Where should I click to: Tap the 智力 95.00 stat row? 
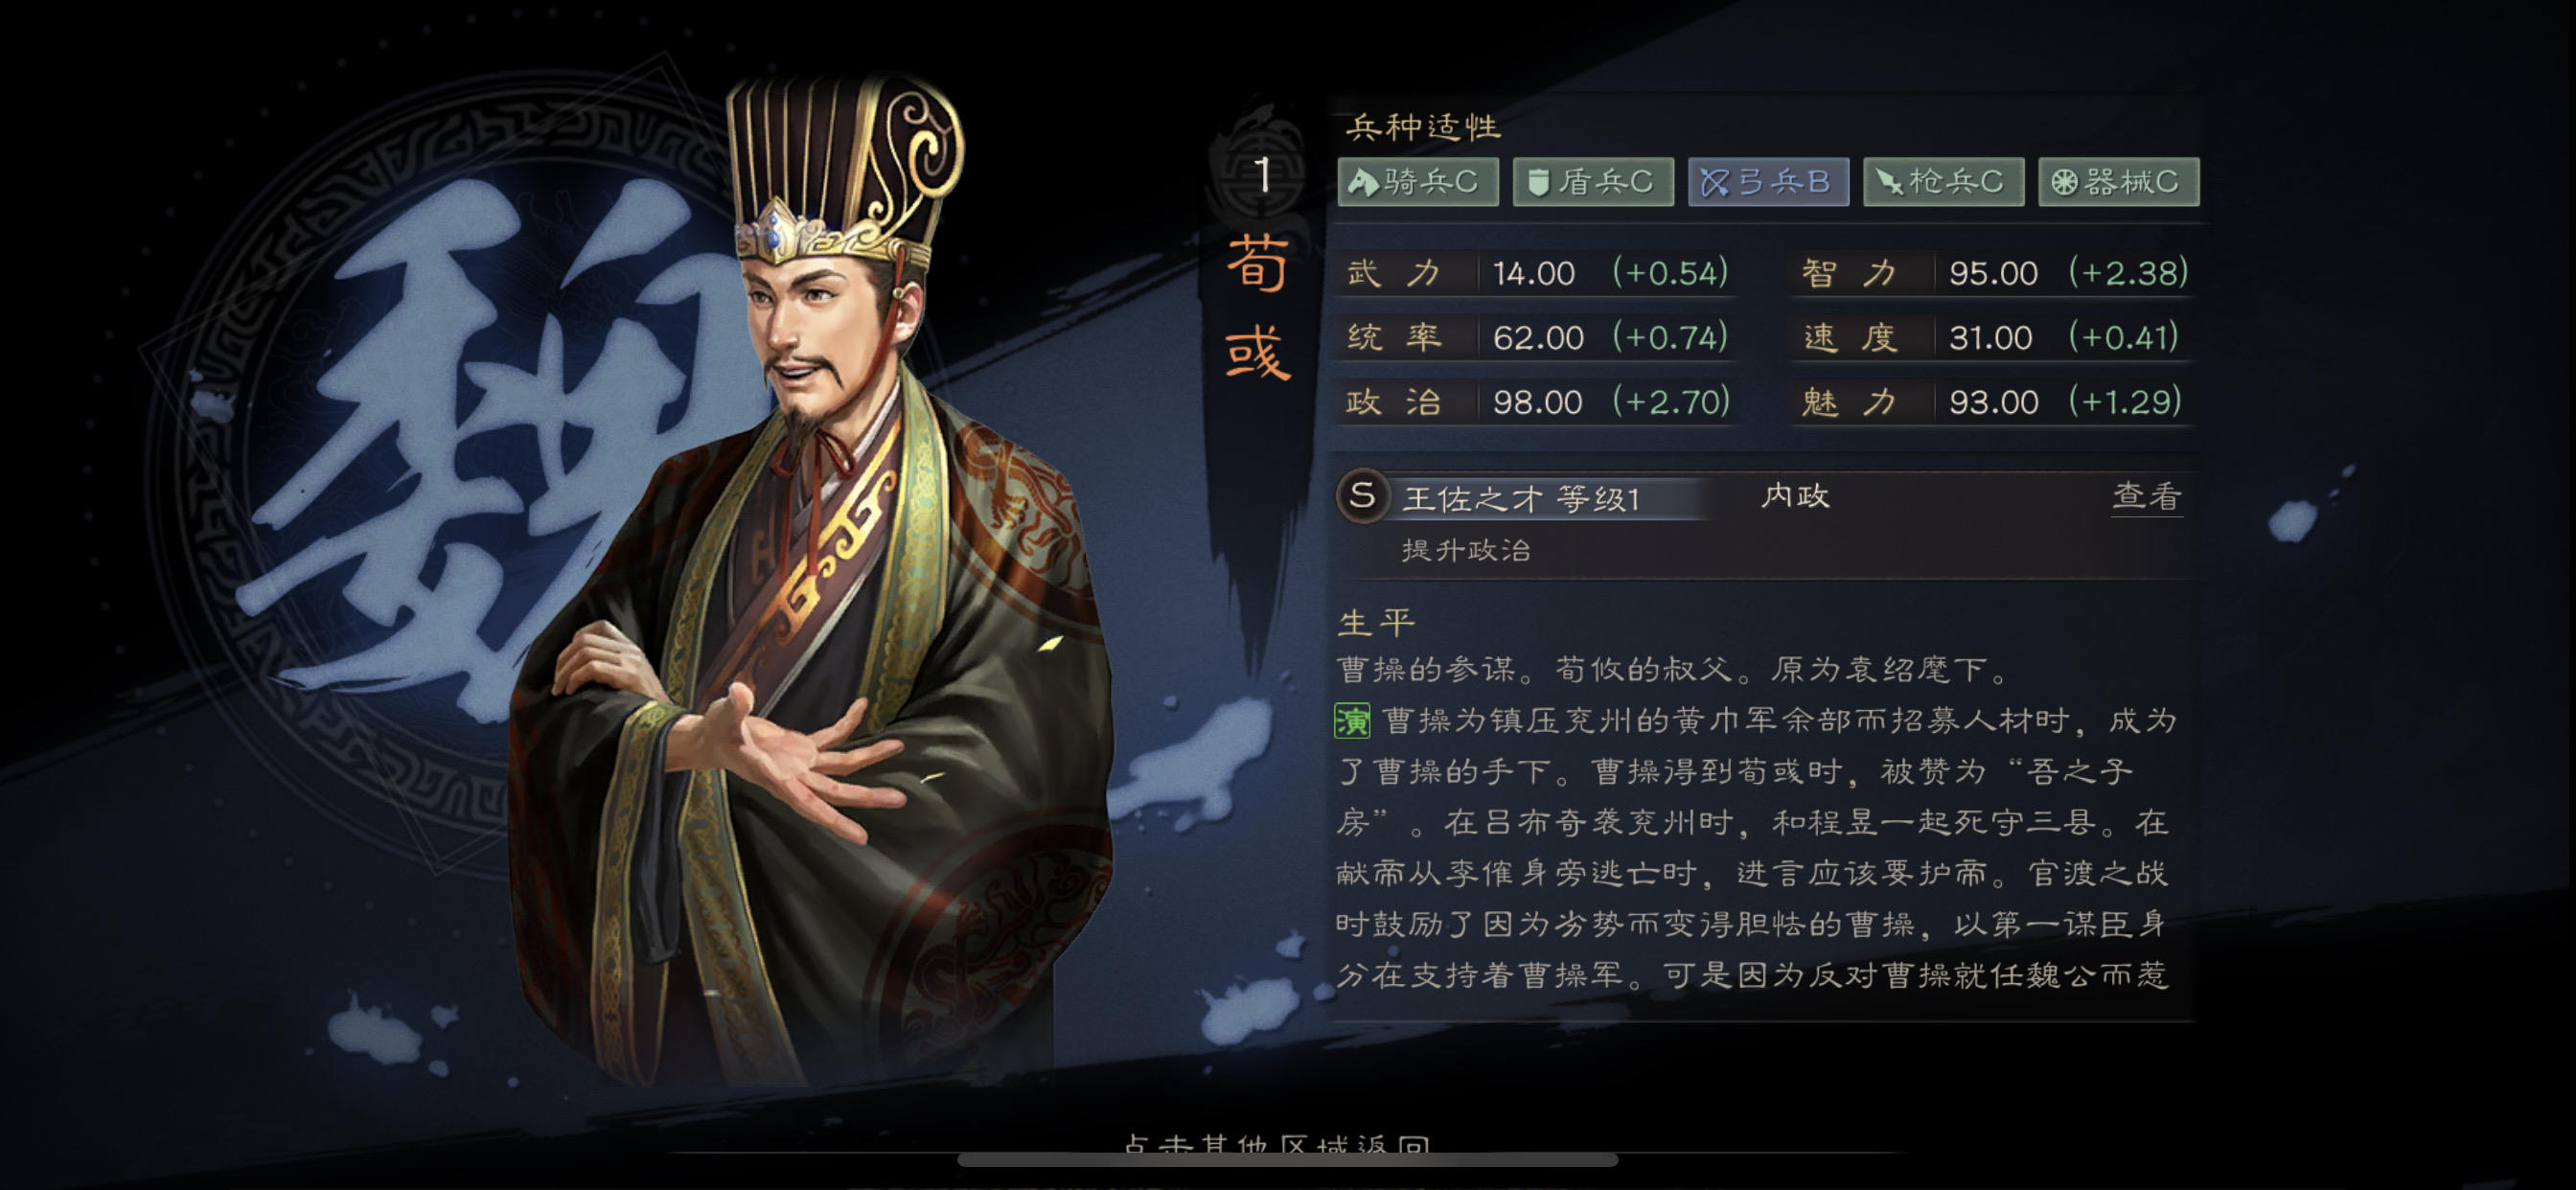pyautogui.click(x=1993, y=273)
